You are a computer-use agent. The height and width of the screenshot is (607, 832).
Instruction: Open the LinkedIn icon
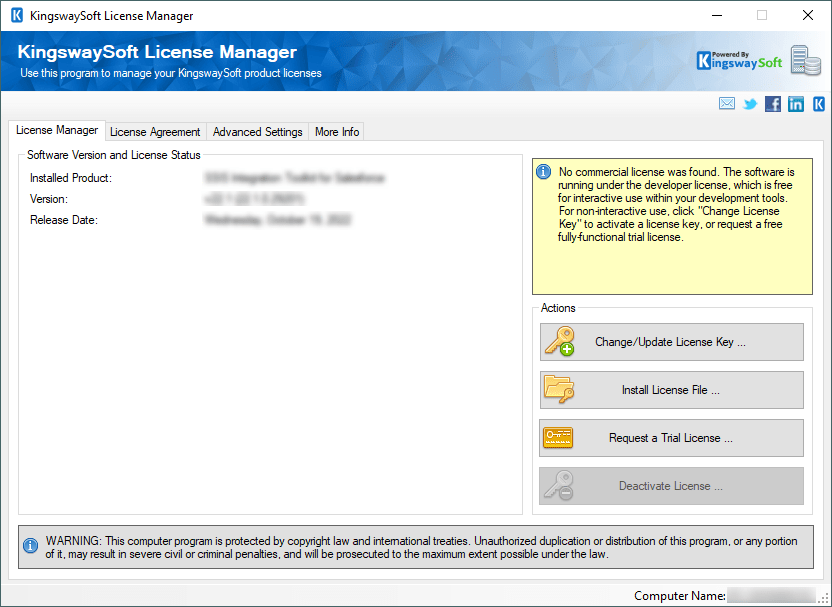tap(795, 103)
